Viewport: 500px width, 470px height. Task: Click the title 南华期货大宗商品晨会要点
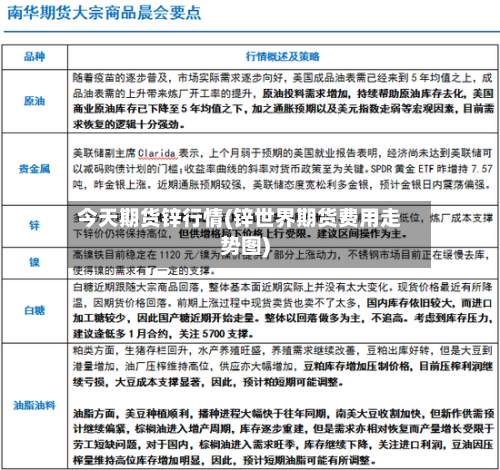104,13
